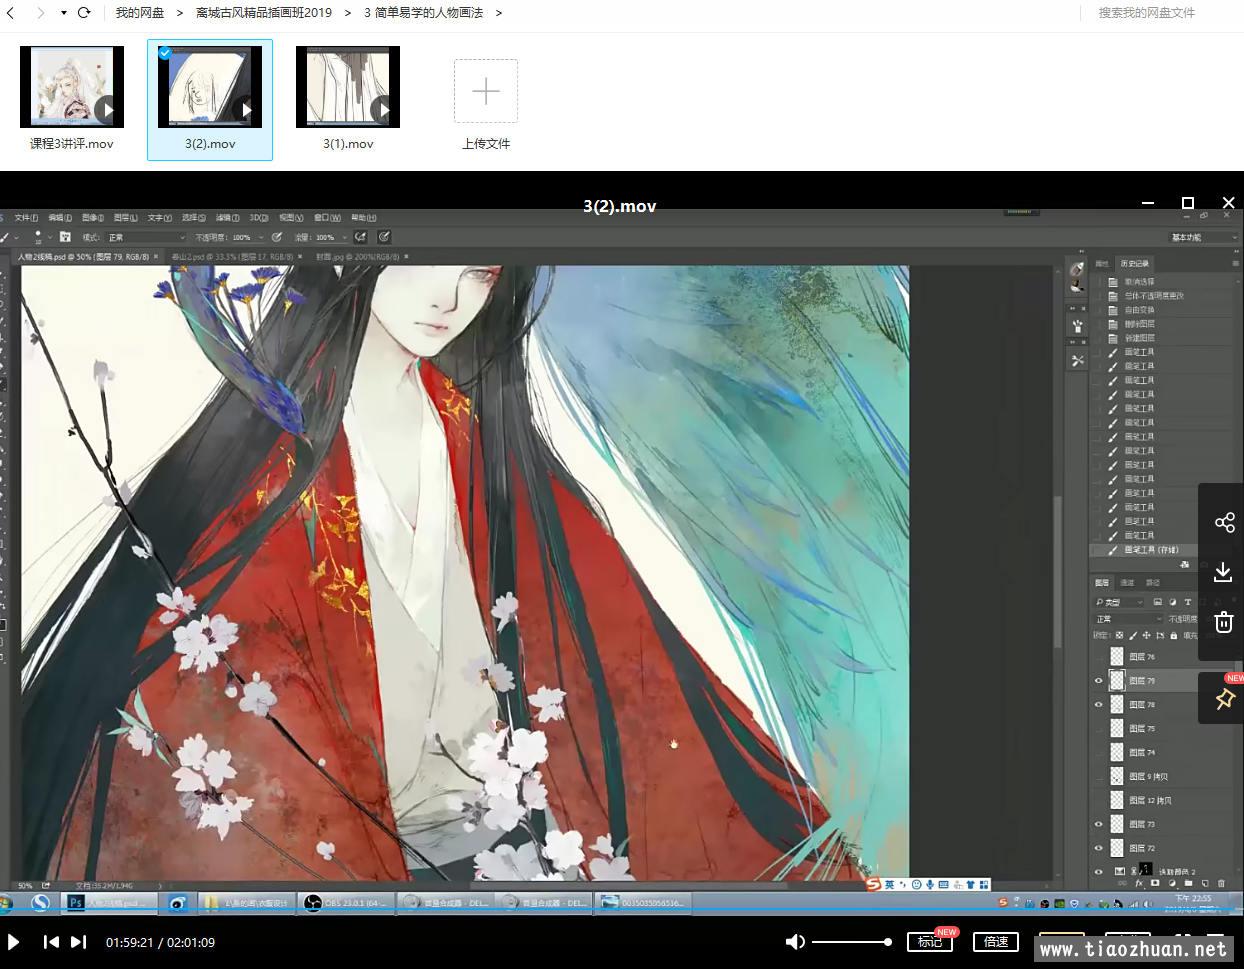Viewport: 1244px width, 969px height.
Task: Refresh the file list
Action: tap(84, 13)
